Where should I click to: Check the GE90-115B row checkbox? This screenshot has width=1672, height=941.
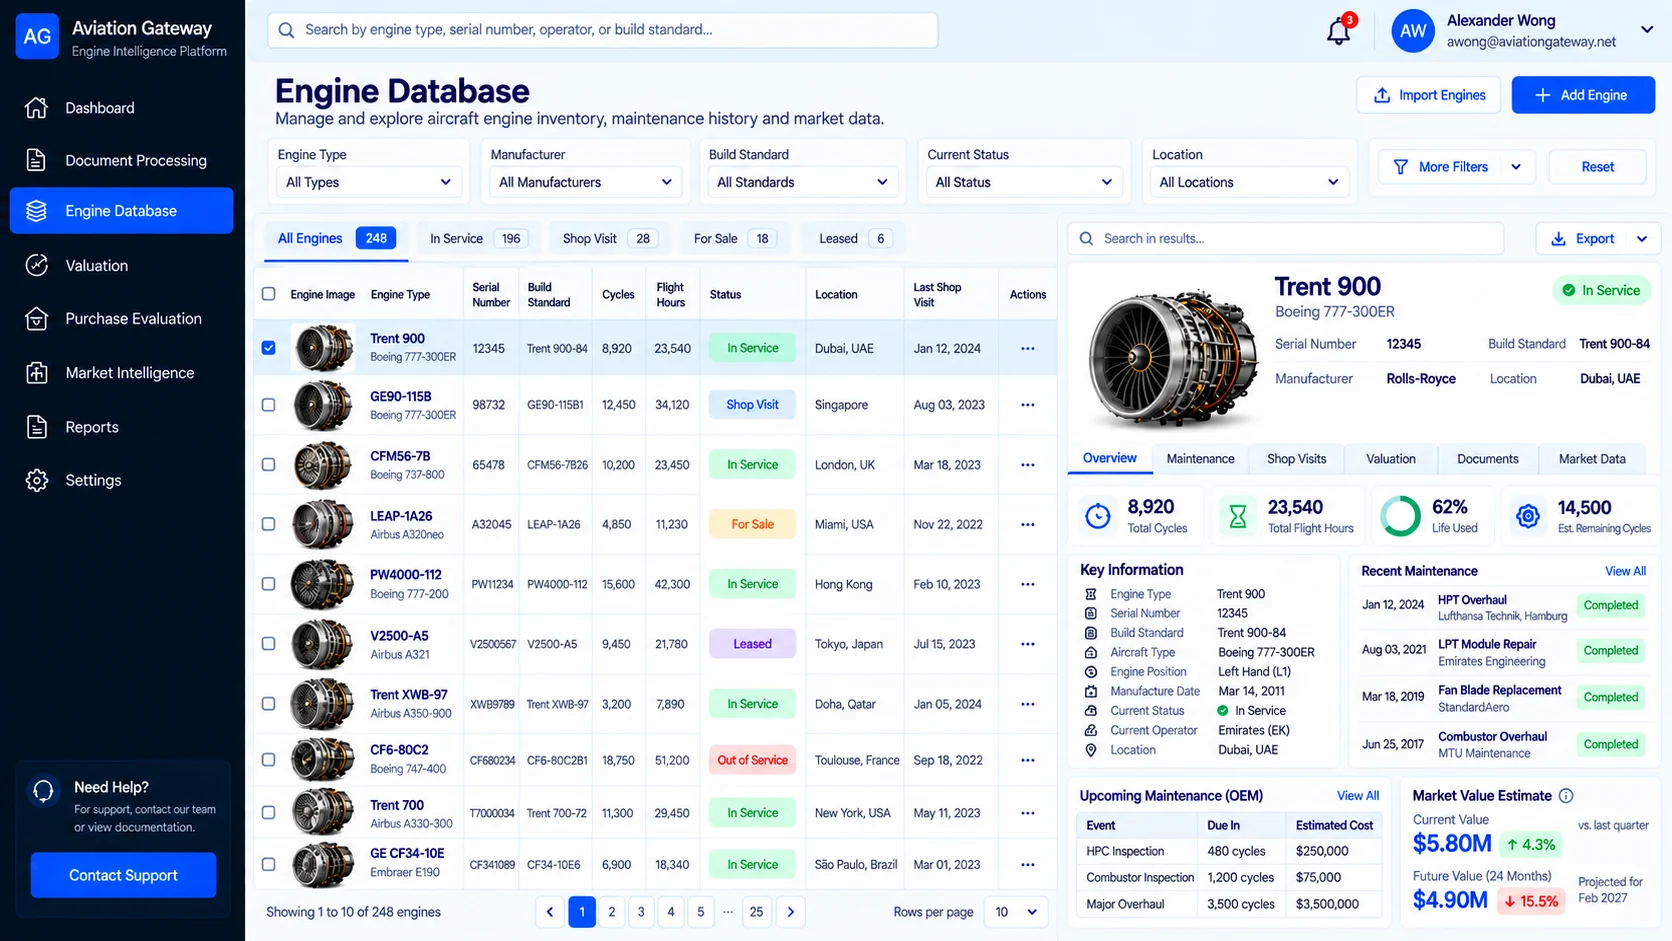[268, 405]
